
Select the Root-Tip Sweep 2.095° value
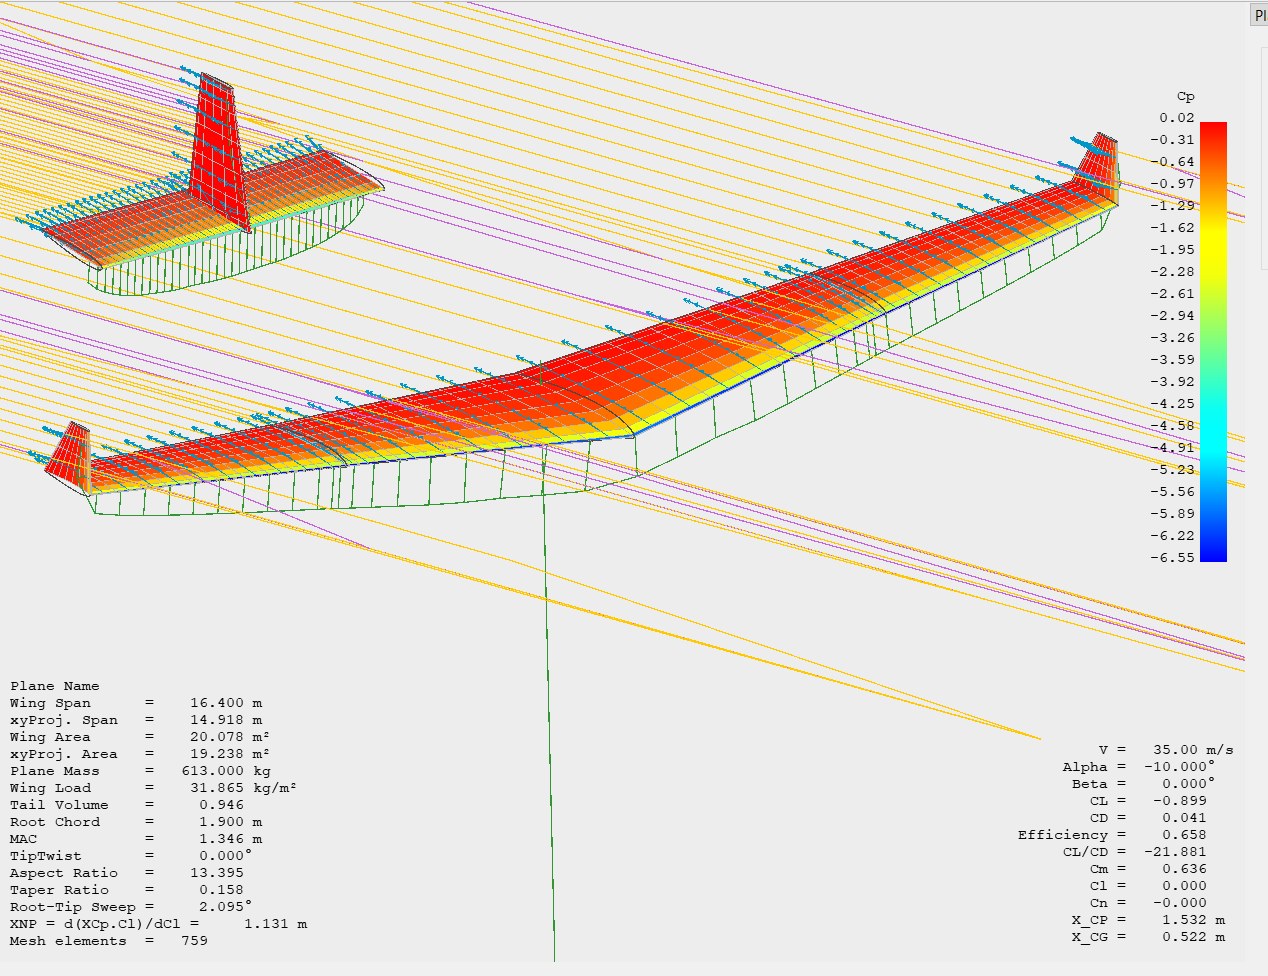(225, 907)
